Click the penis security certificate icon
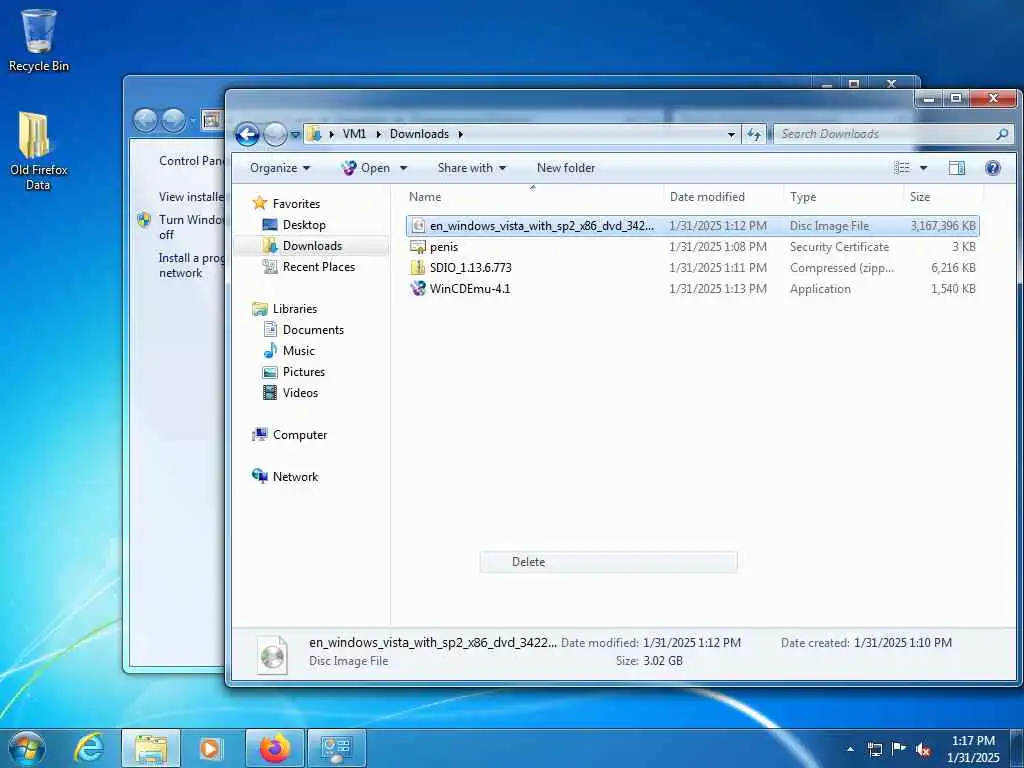 tap(418, 247)
